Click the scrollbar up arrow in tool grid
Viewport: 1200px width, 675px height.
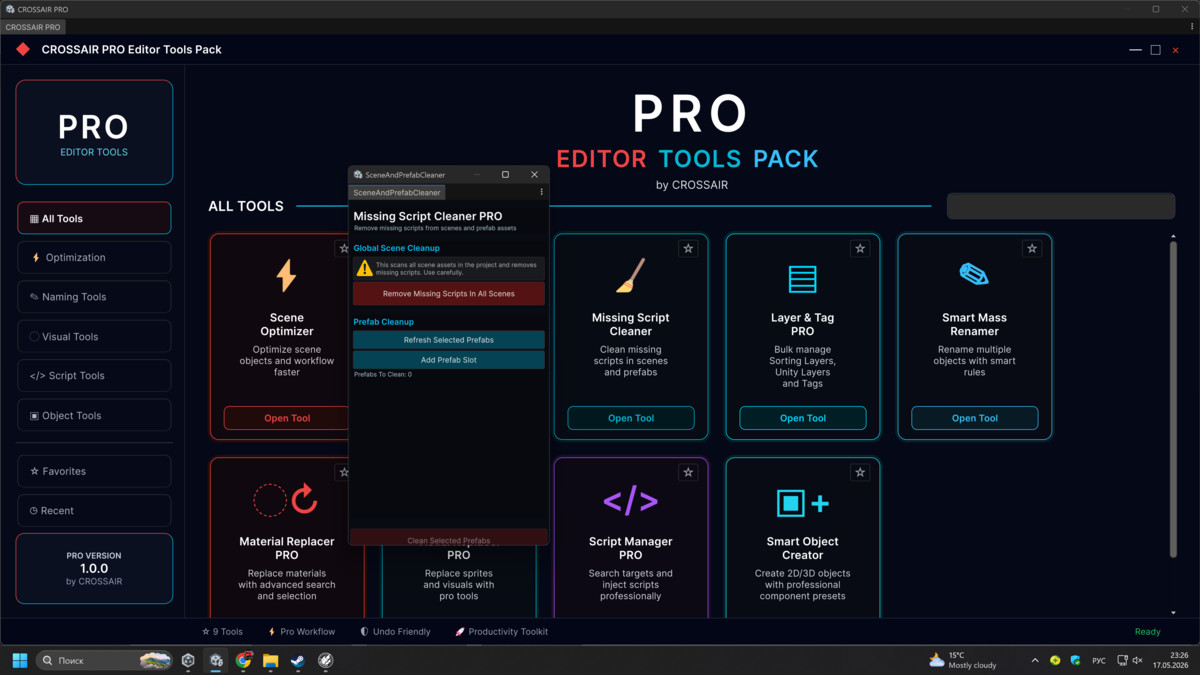pos(1174,237)
